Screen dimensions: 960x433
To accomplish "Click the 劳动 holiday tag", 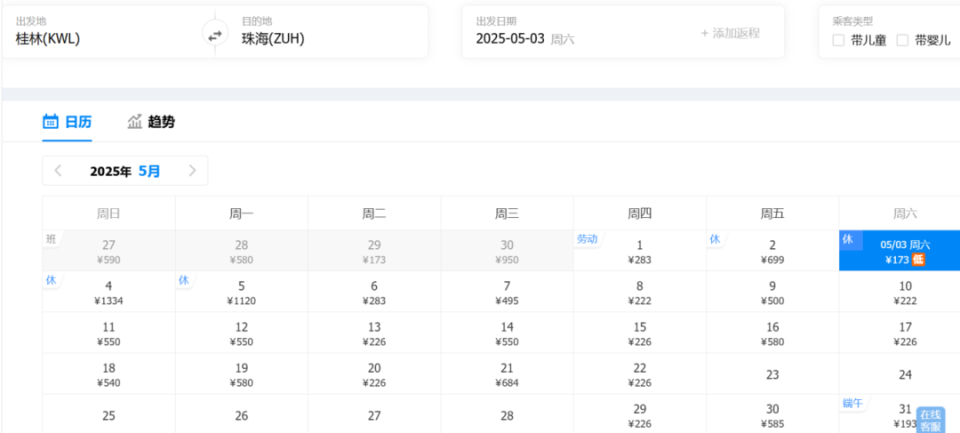I will click(587, 239).
